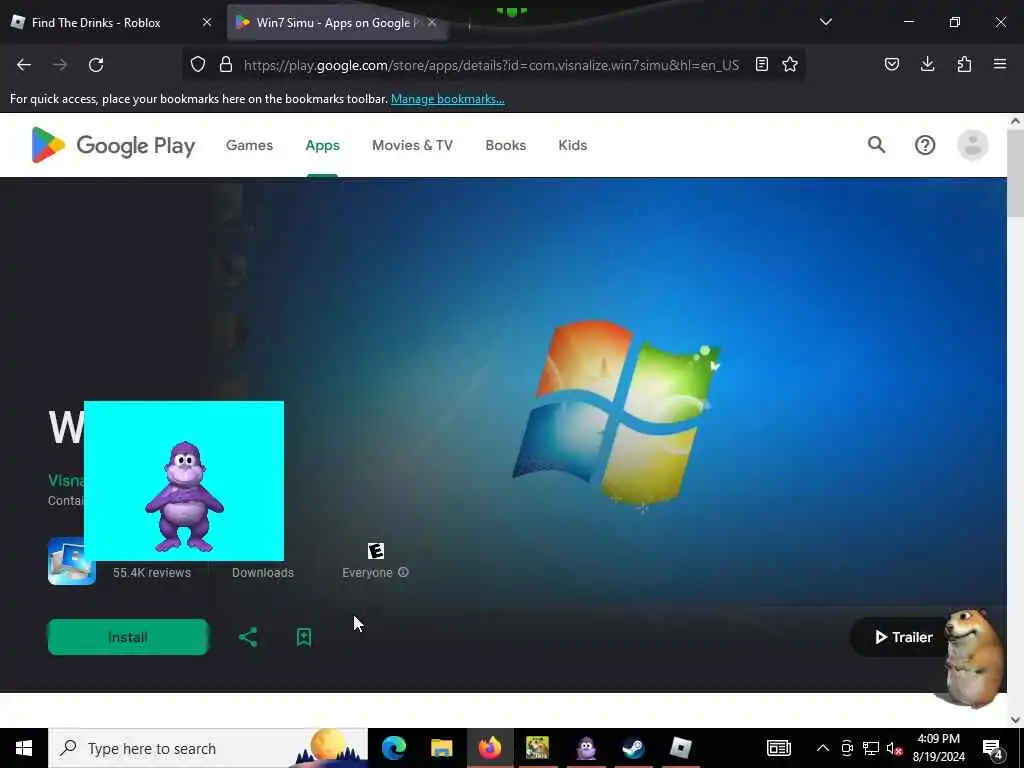The height and width of the screenshot is (768, 1024).
Task: Click the purple gorilla taskbar icon
Action: click(x=586, y=748)
